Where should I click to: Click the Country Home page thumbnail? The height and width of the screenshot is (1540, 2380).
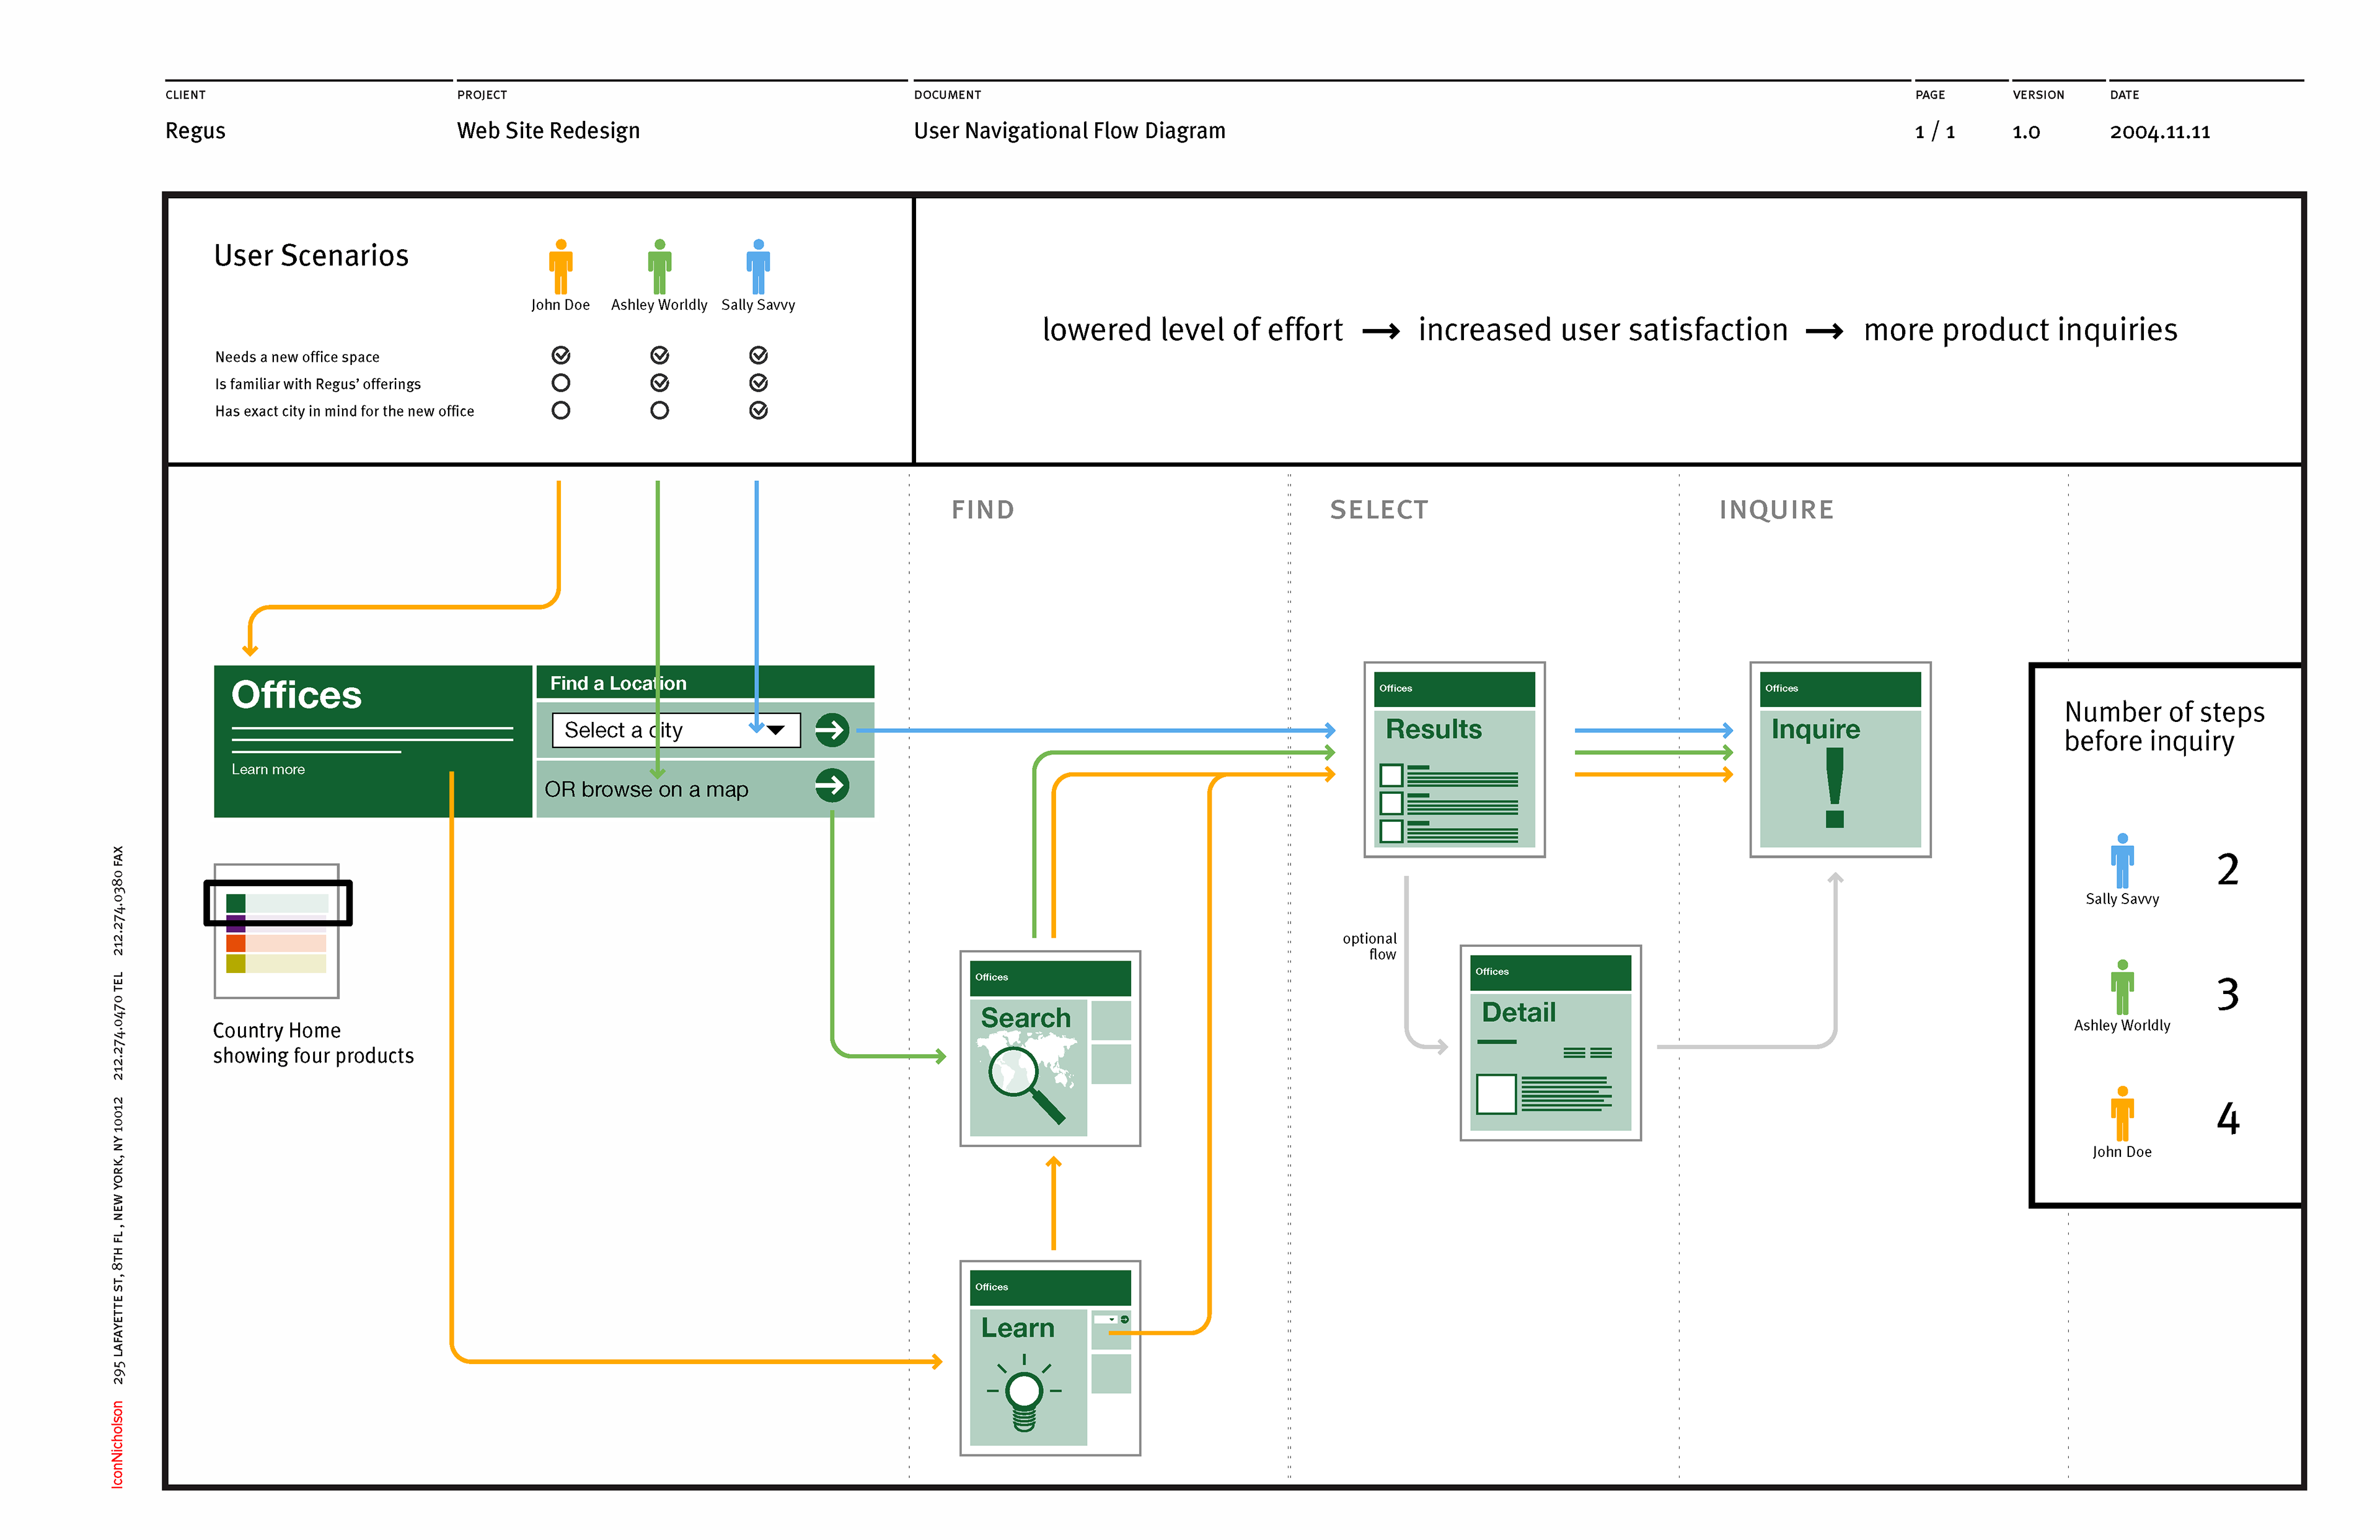click(277, 931)
